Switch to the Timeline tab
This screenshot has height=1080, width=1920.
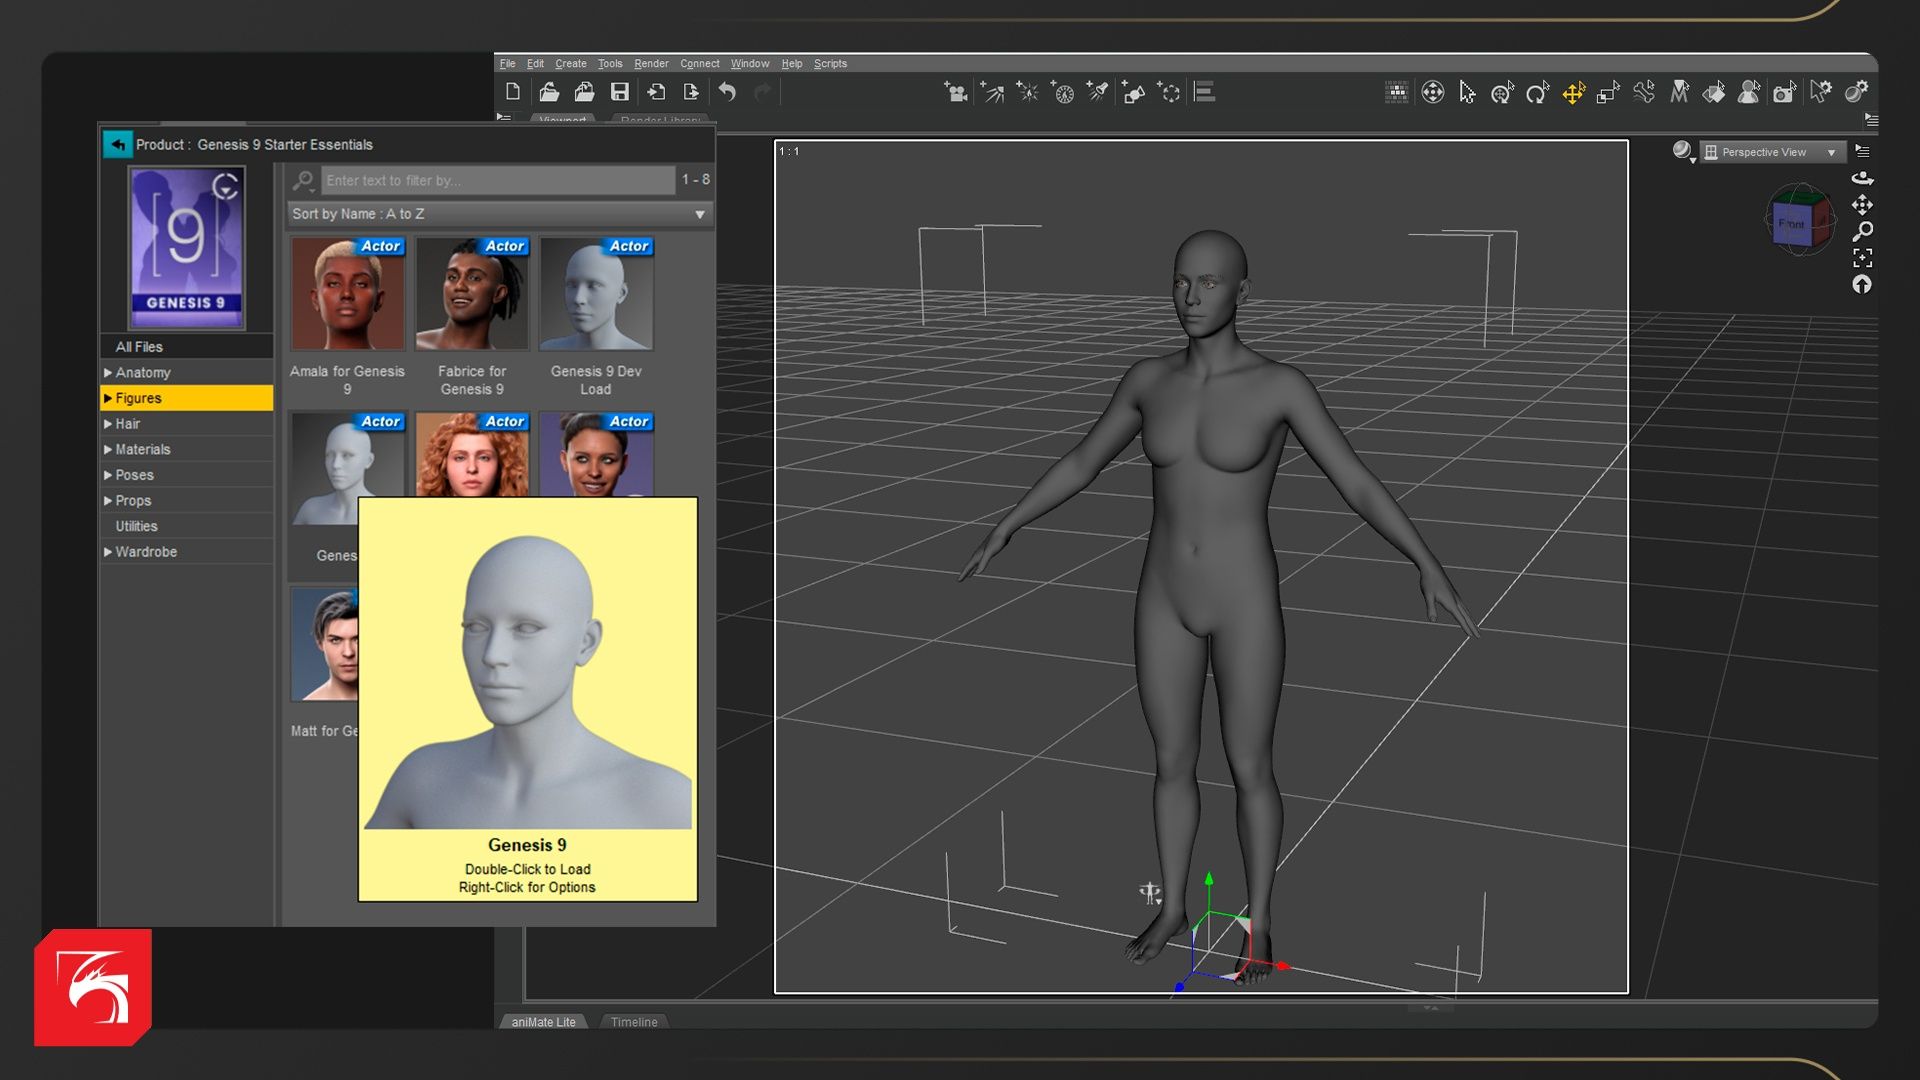tap(634, 1022)
